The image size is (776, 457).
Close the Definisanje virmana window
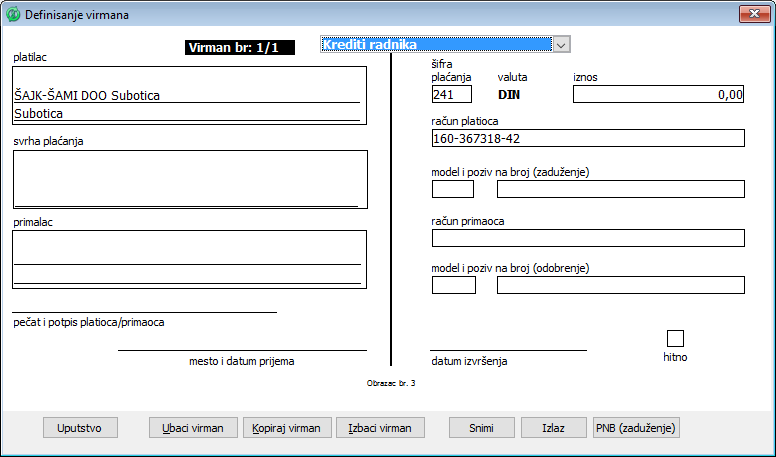tap(751, 15)
